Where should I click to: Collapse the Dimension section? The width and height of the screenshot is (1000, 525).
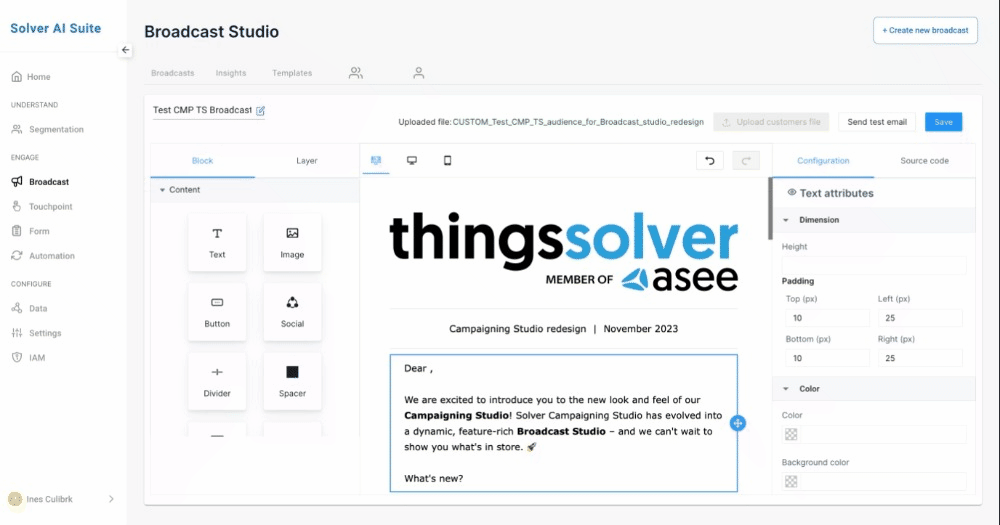[x=786, y=220]
